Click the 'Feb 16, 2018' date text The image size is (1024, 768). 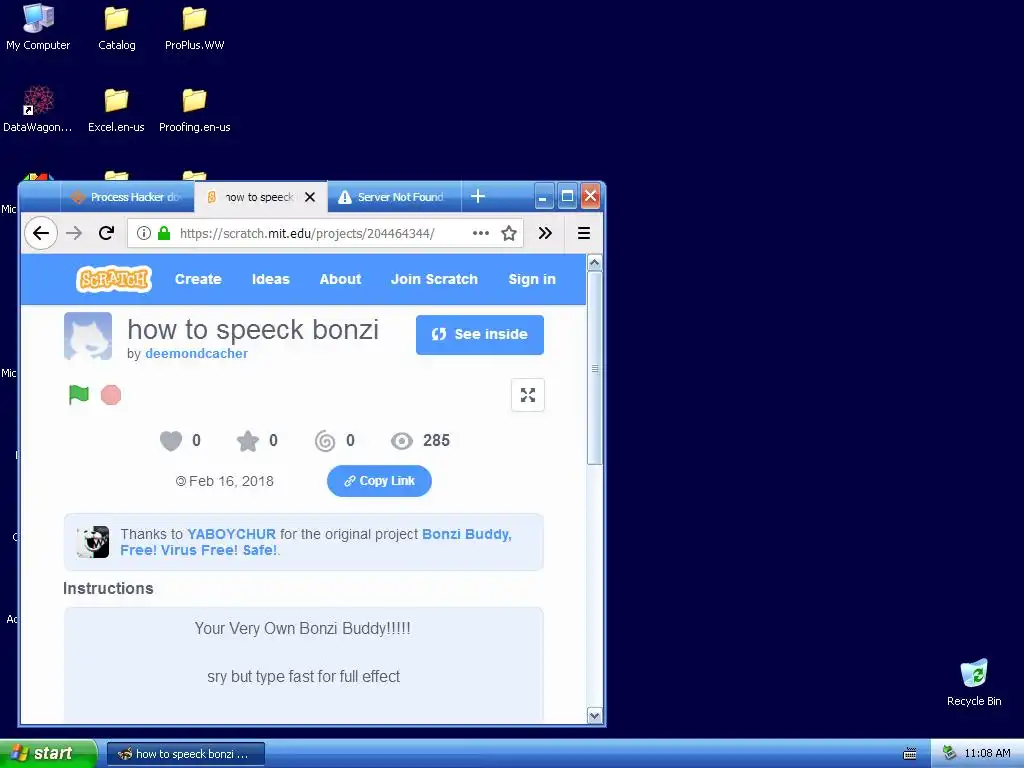(231, 481)
